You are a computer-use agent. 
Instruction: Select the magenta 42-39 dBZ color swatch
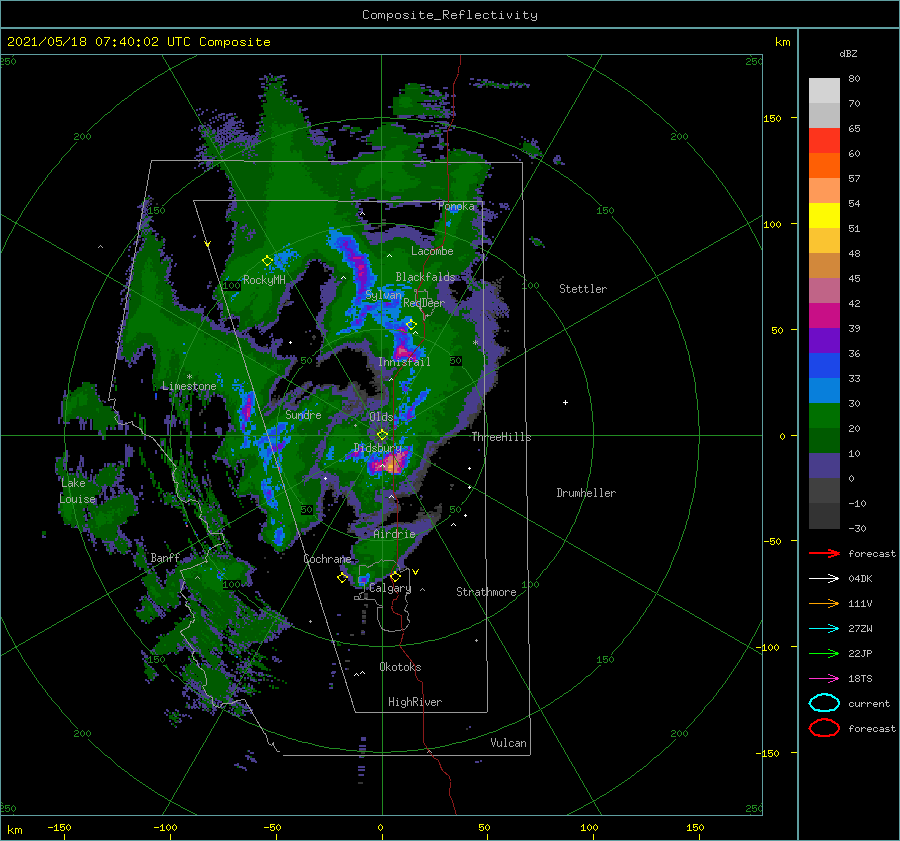coord(824,315)
